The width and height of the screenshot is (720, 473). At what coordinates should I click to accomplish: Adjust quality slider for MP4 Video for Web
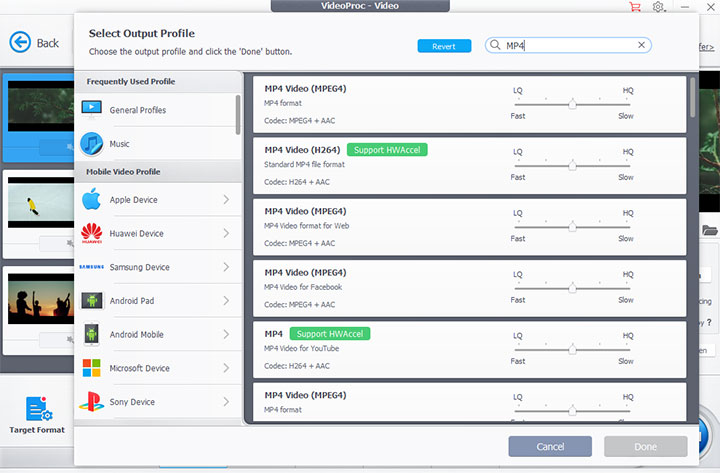(572, 226)
